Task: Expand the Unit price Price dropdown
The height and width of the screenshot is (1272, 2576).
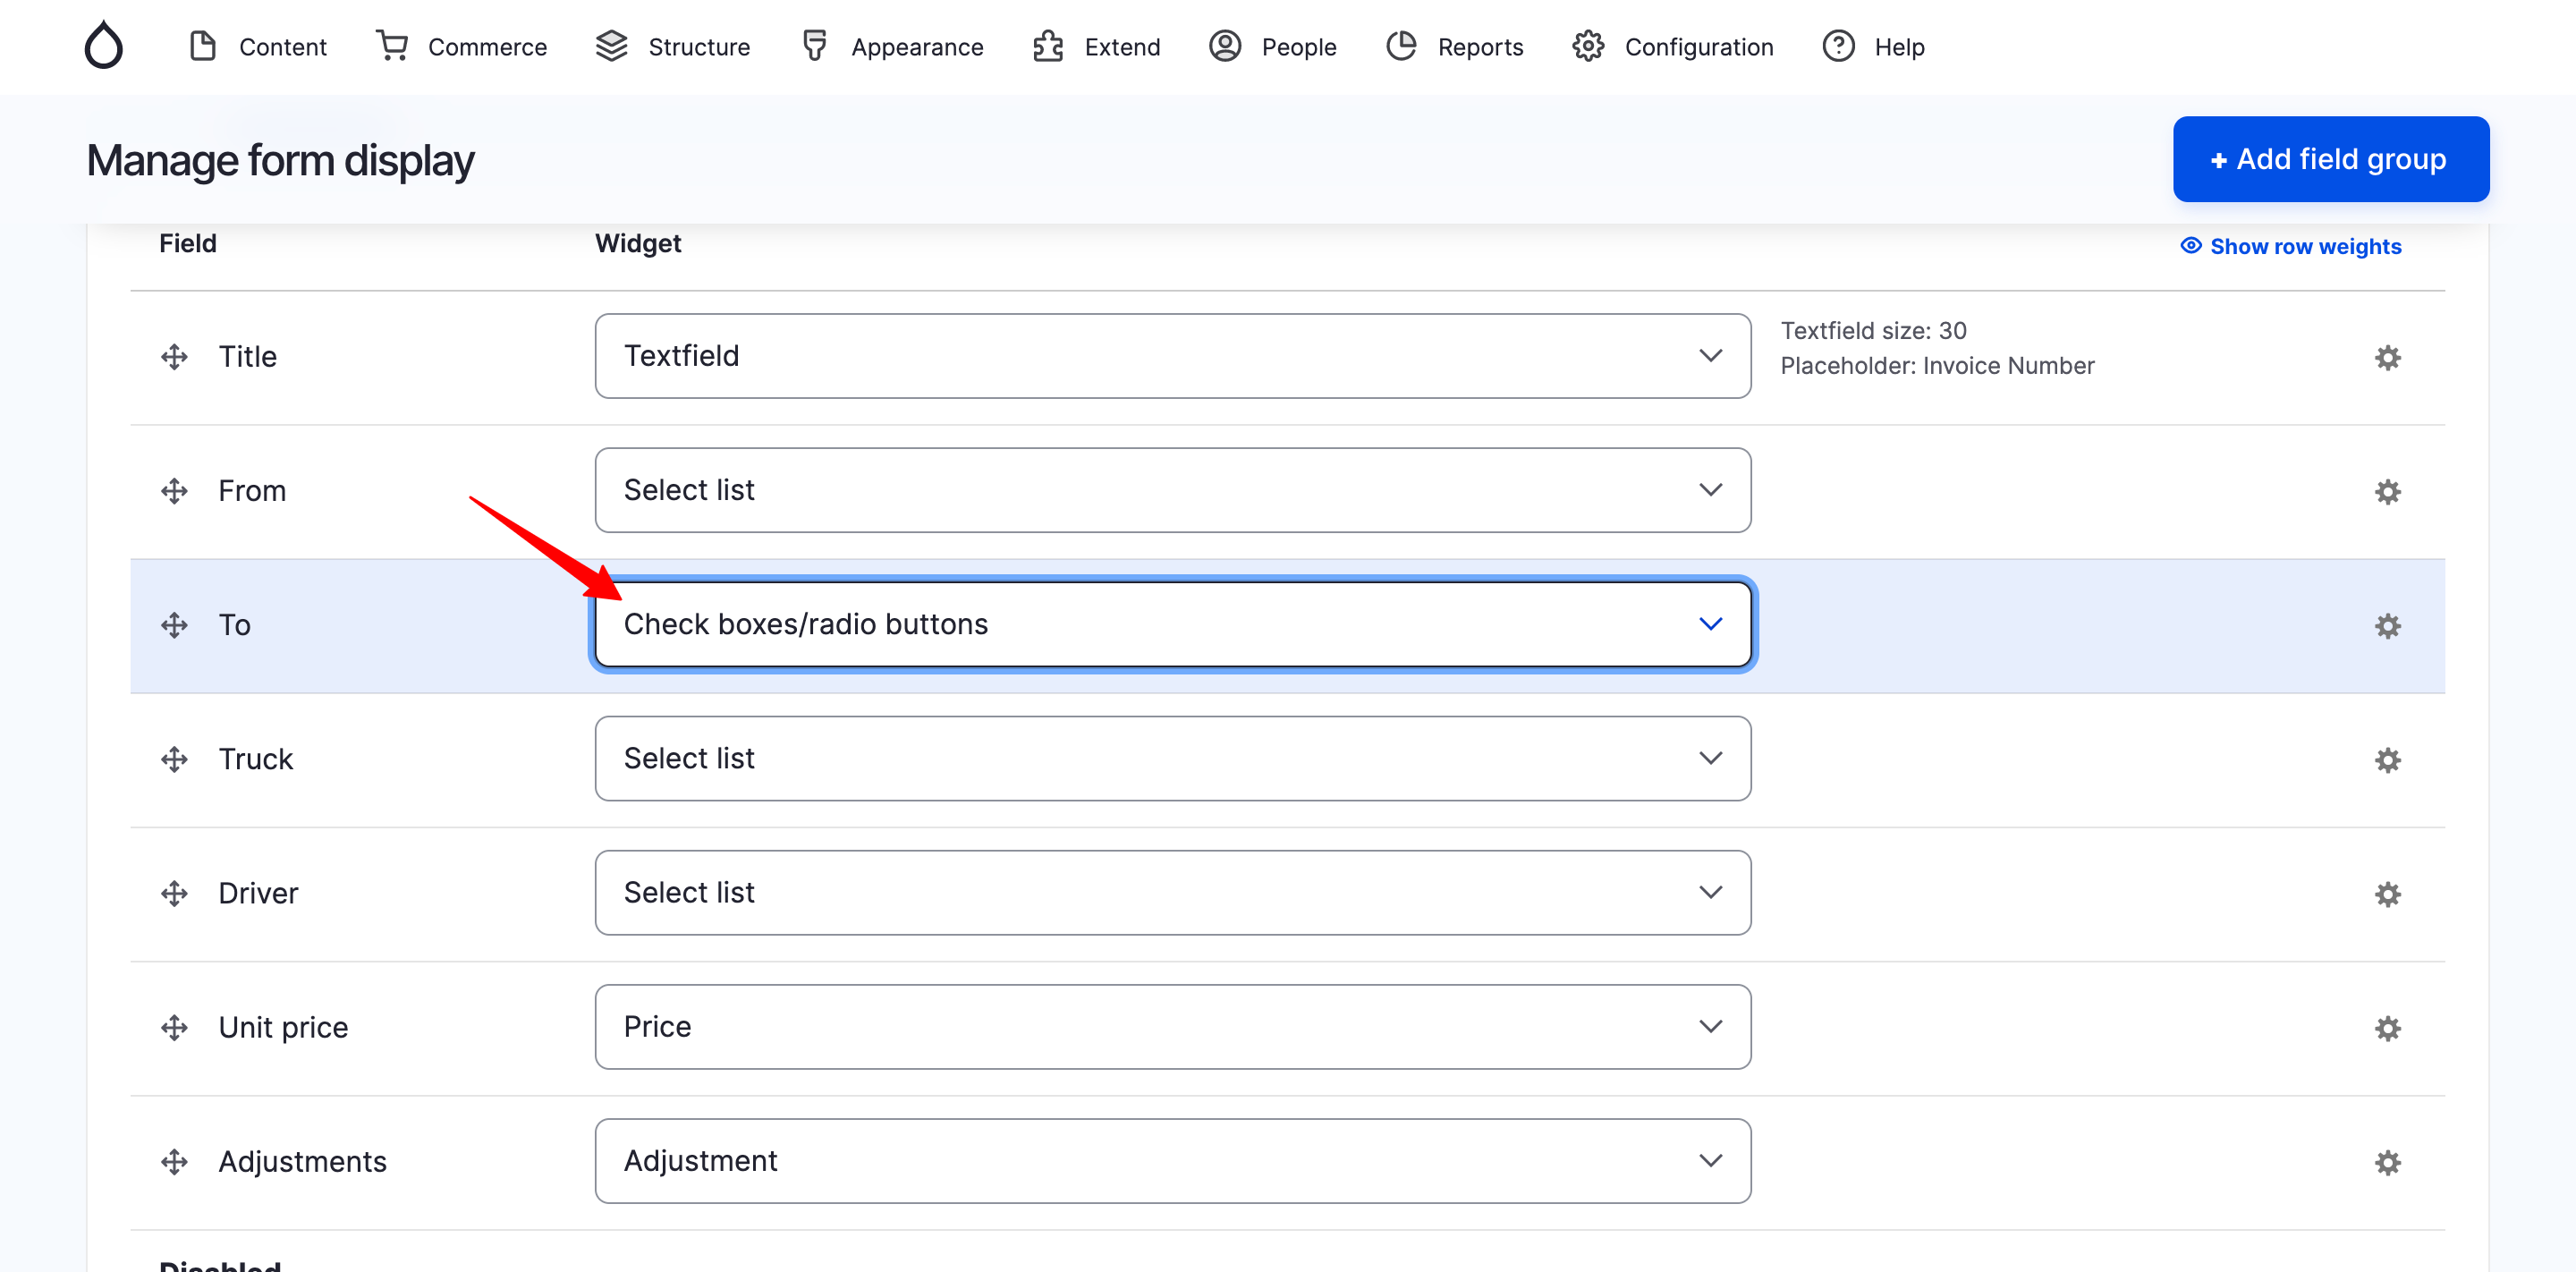Action: (1172, 1026)
